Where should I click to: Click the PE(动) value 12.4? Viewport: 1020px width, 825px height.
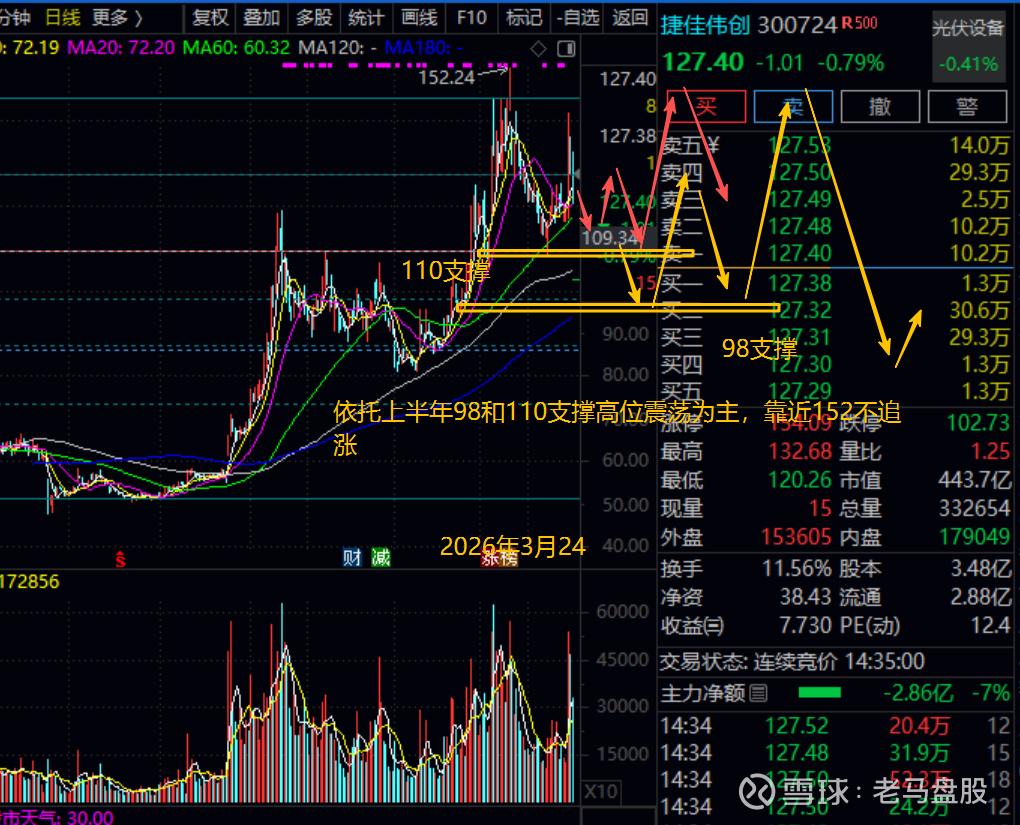[991, 626]
